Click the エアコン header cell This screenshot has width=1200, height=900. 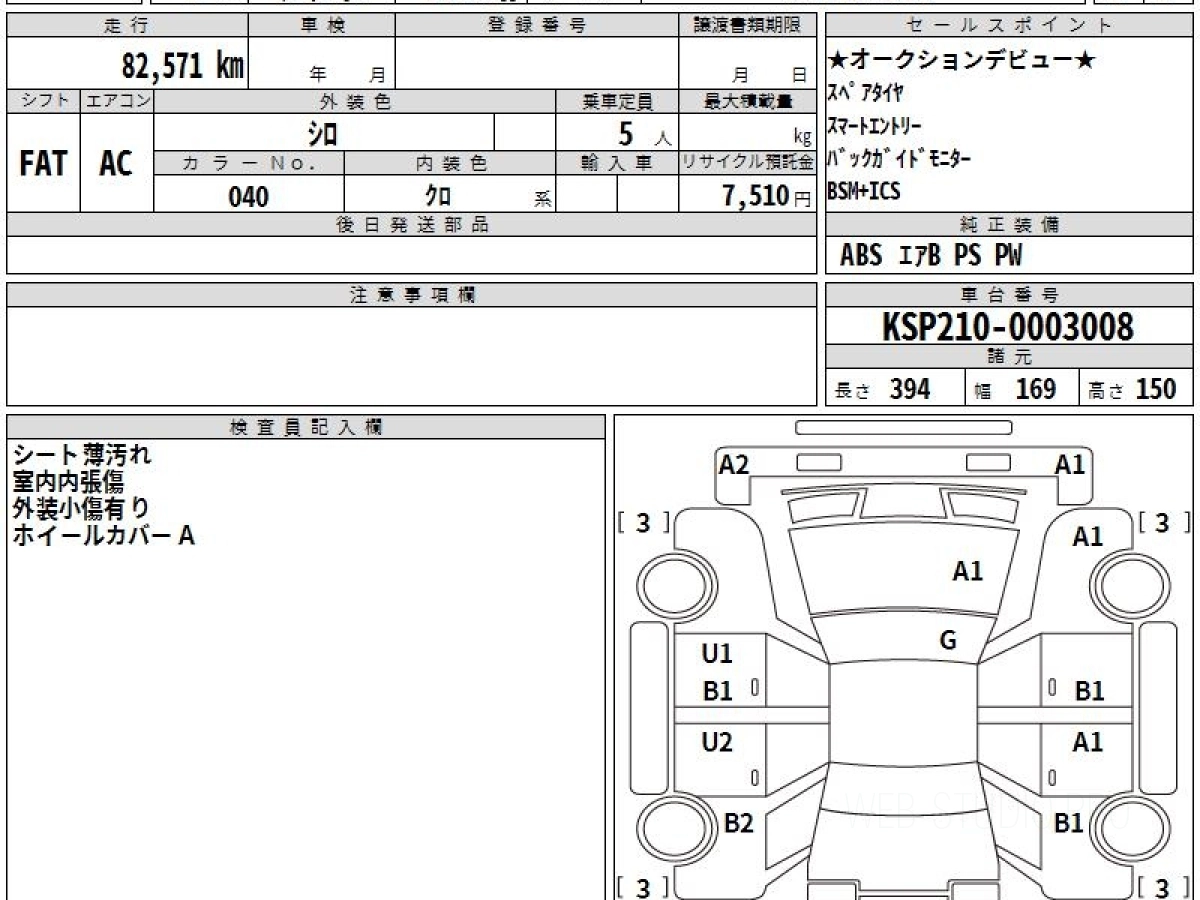point(116,101)
